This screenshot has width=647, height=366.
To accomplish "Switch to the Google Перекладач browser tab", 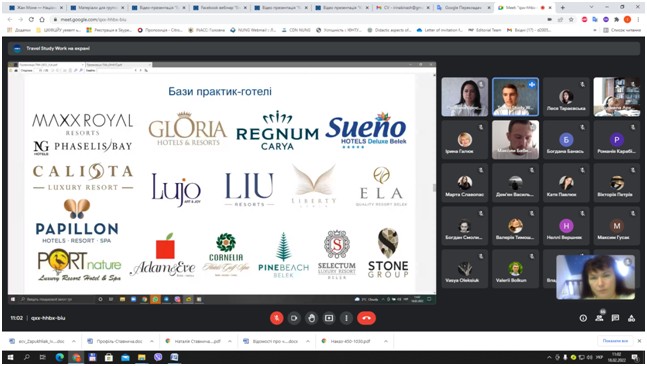I will click(x=462, y=7).
